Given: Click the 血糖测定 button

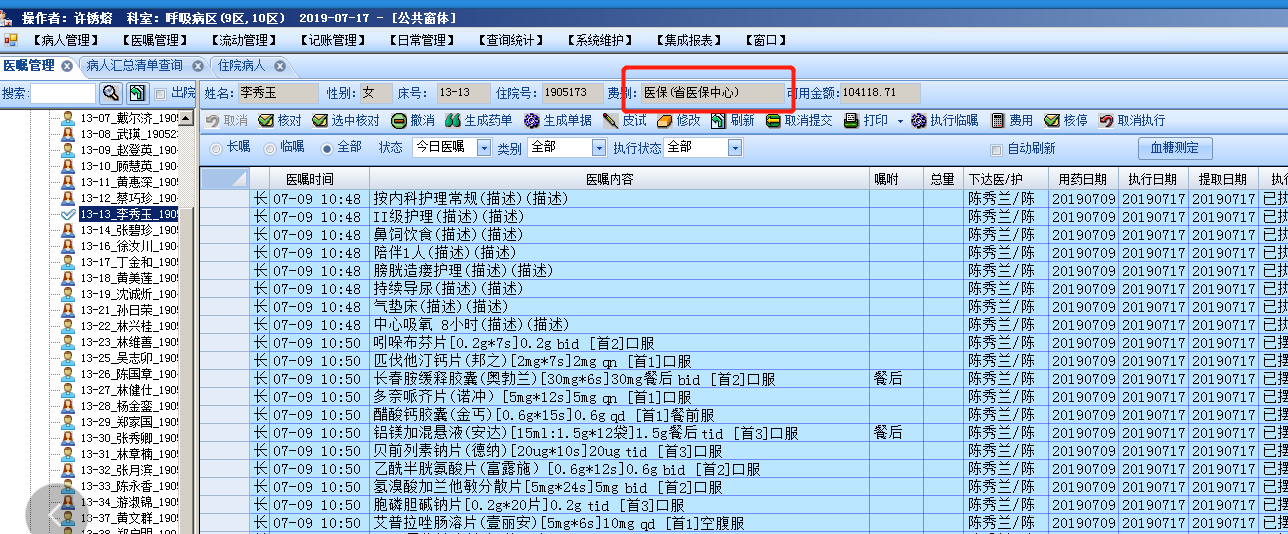Looking at the screenshot, I should pyautogui.click(x=1175, y=148).
